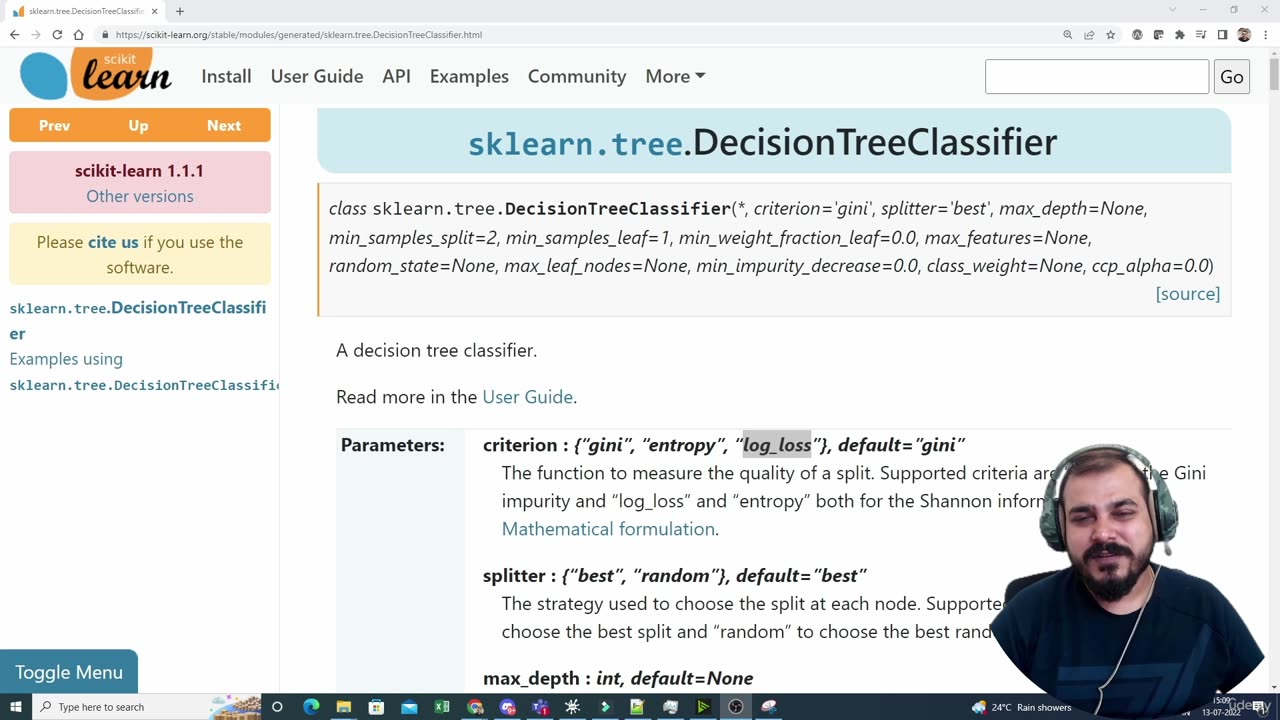Open Chrome's three-dot menu
The image size is (1280, 720).
click(1264, 34)
